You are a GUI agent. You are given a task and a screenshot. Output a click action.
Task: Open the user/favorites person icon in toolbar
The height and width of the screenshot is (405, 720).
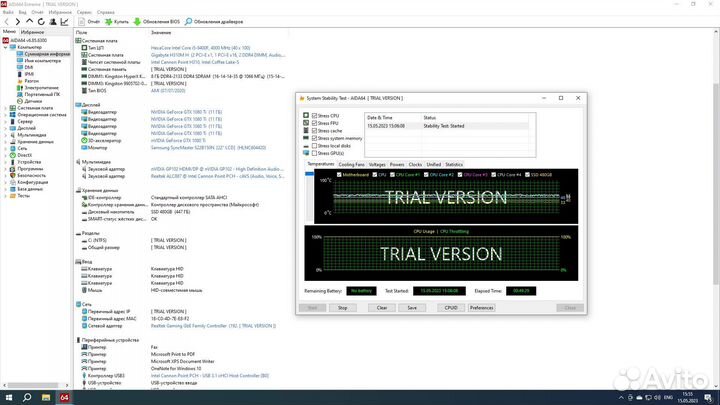[53, 22]
